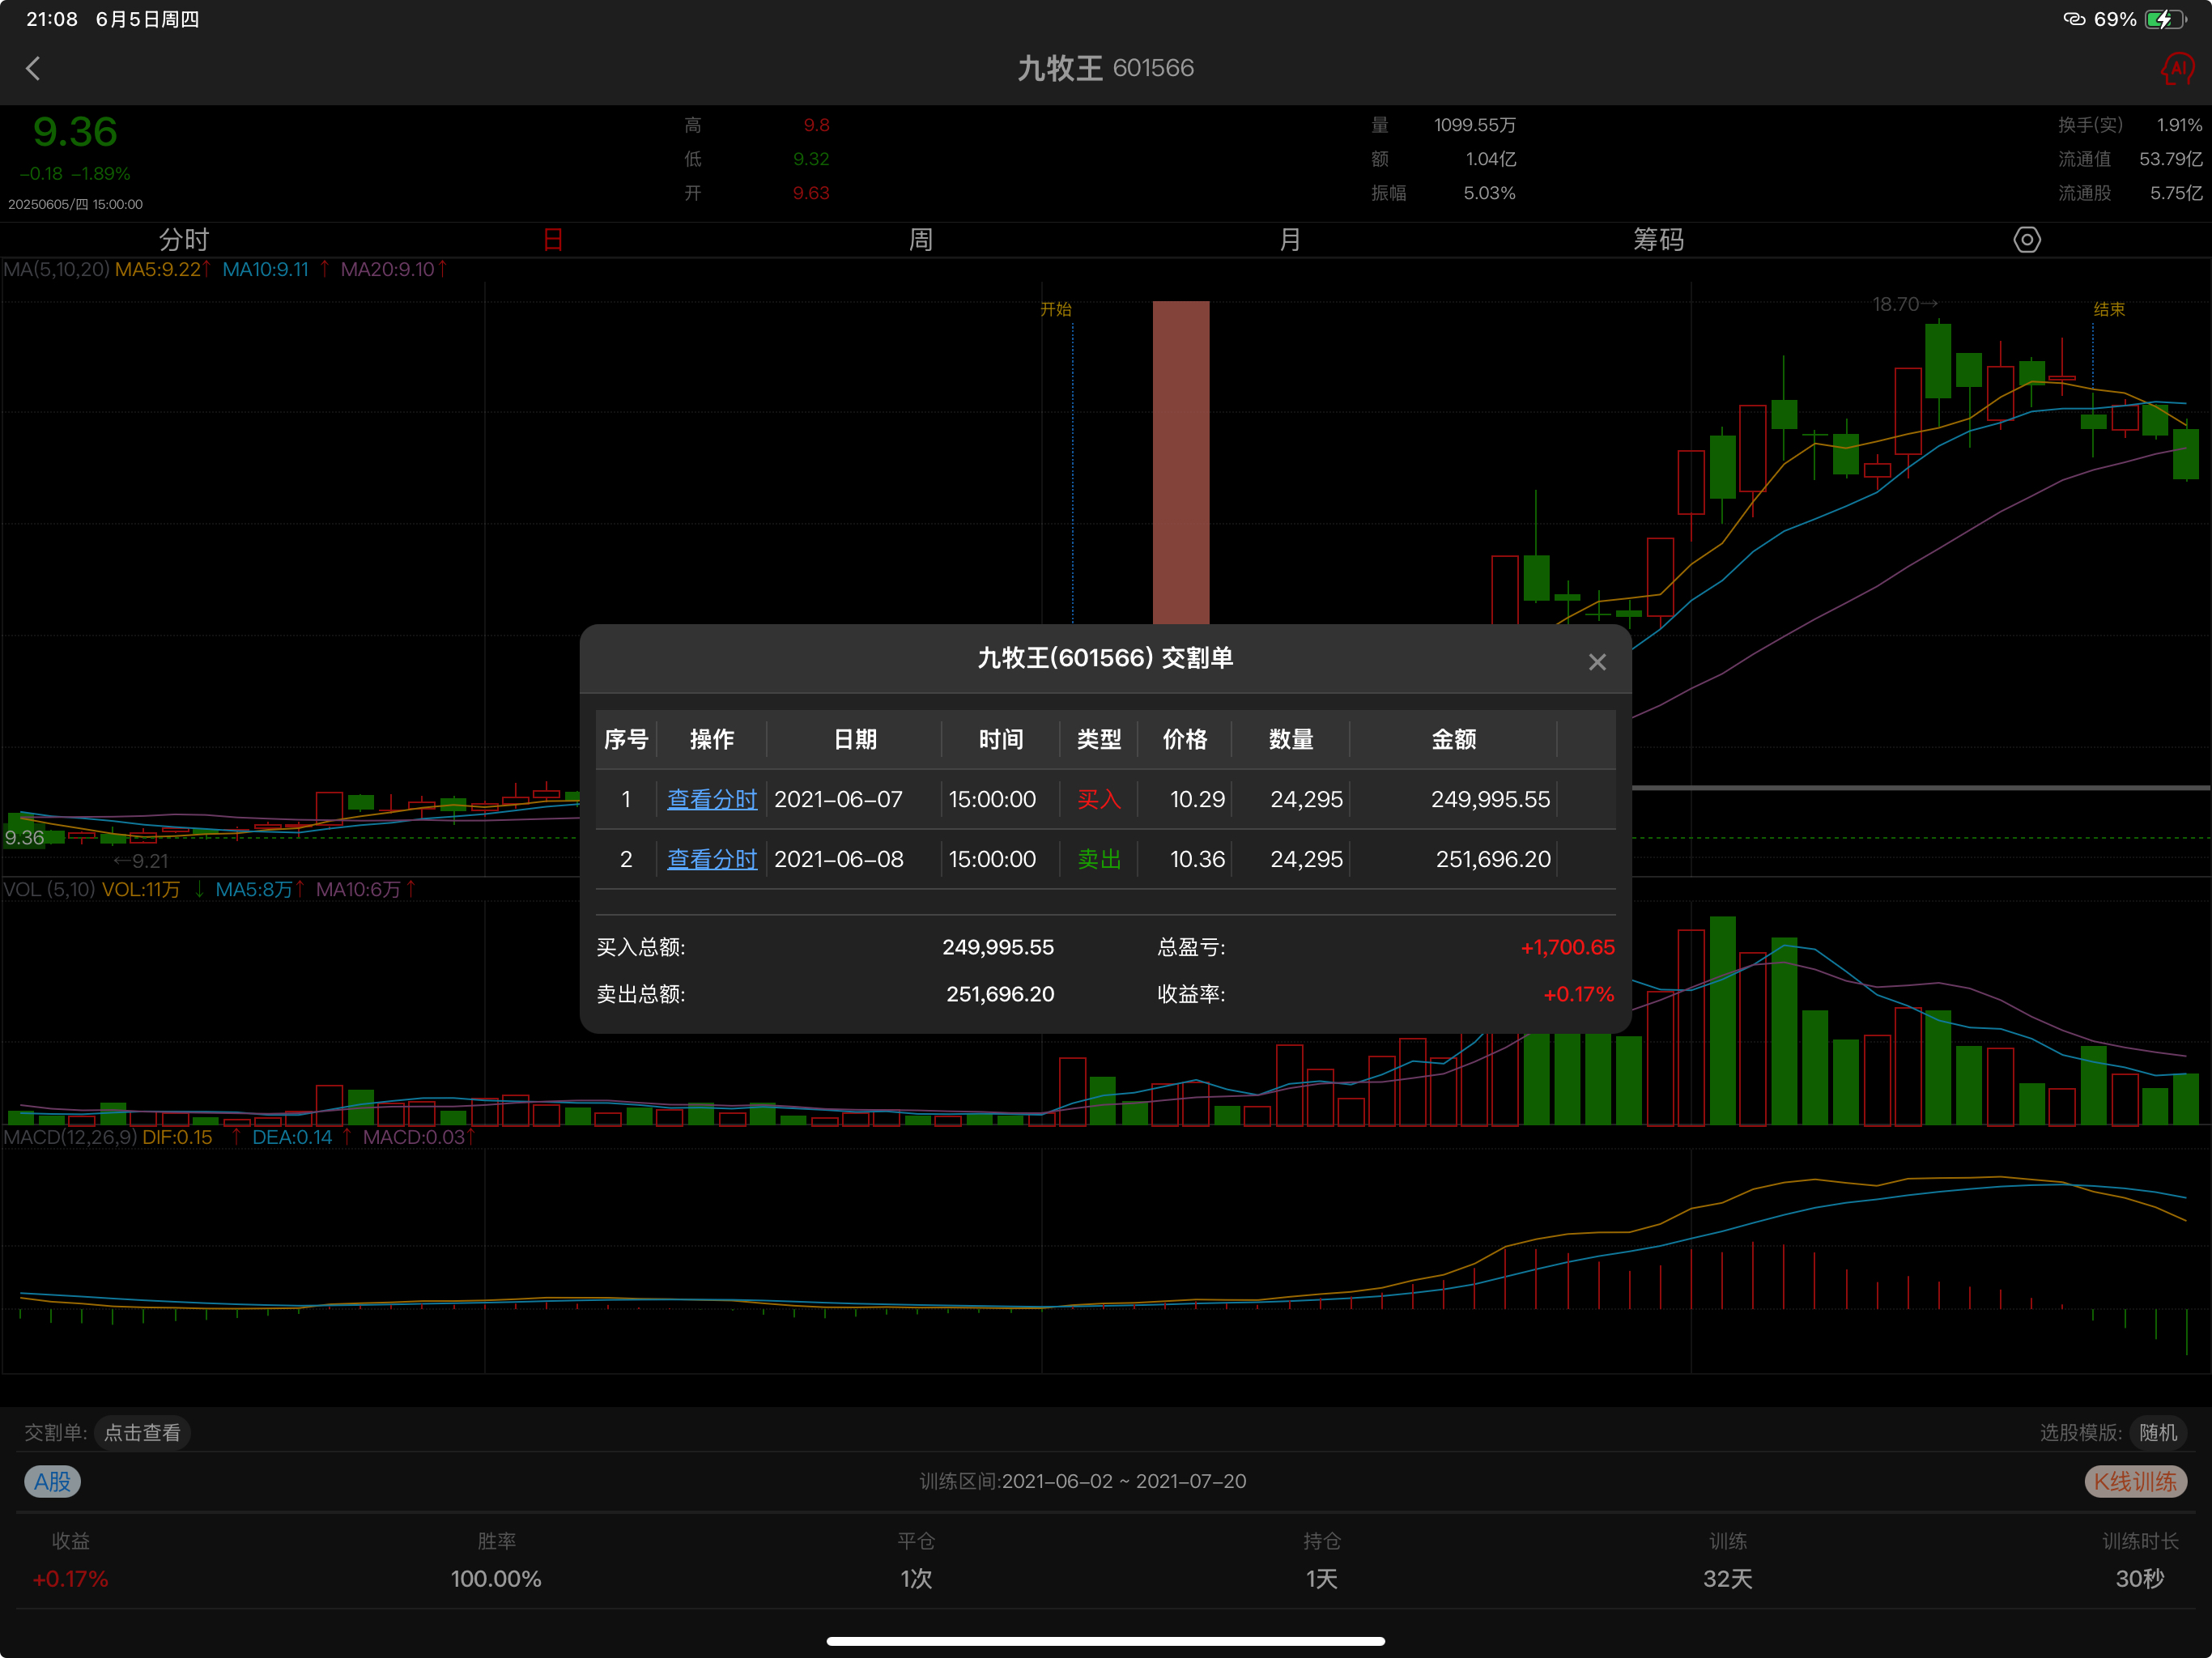
Task: Tap the MA(5,10,20) indicator label
Action: pyautogui.click(x=56, y=269)
